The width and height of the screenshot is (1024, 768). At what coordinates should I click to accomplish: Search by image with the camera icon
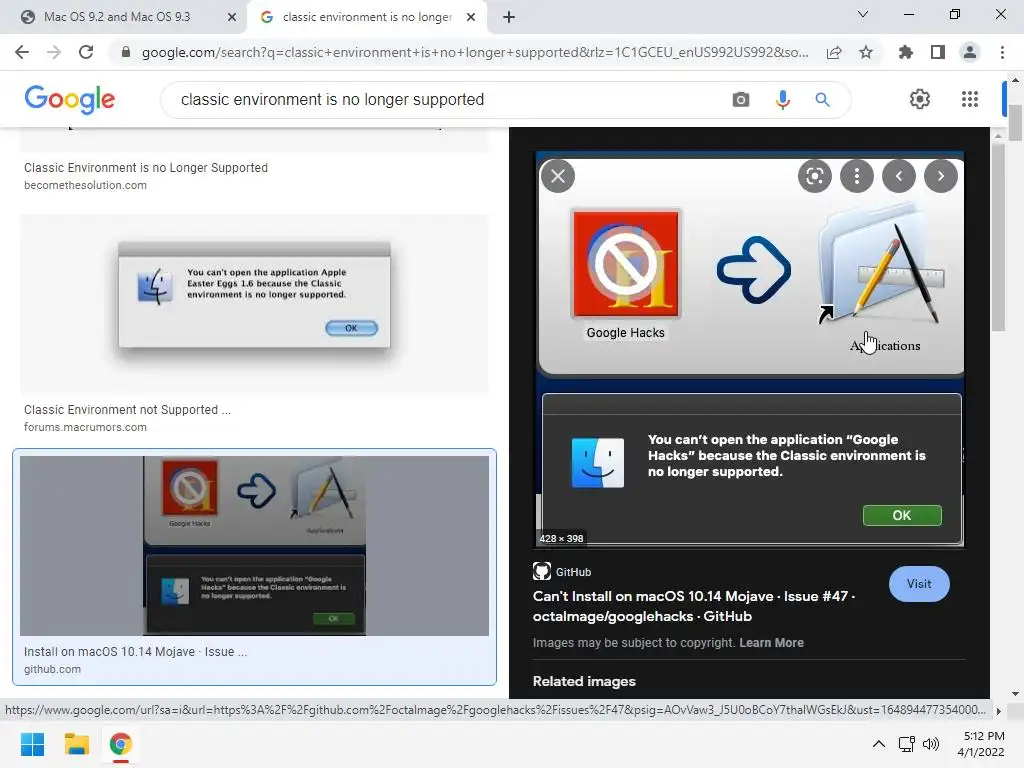(x=741, y=100)
